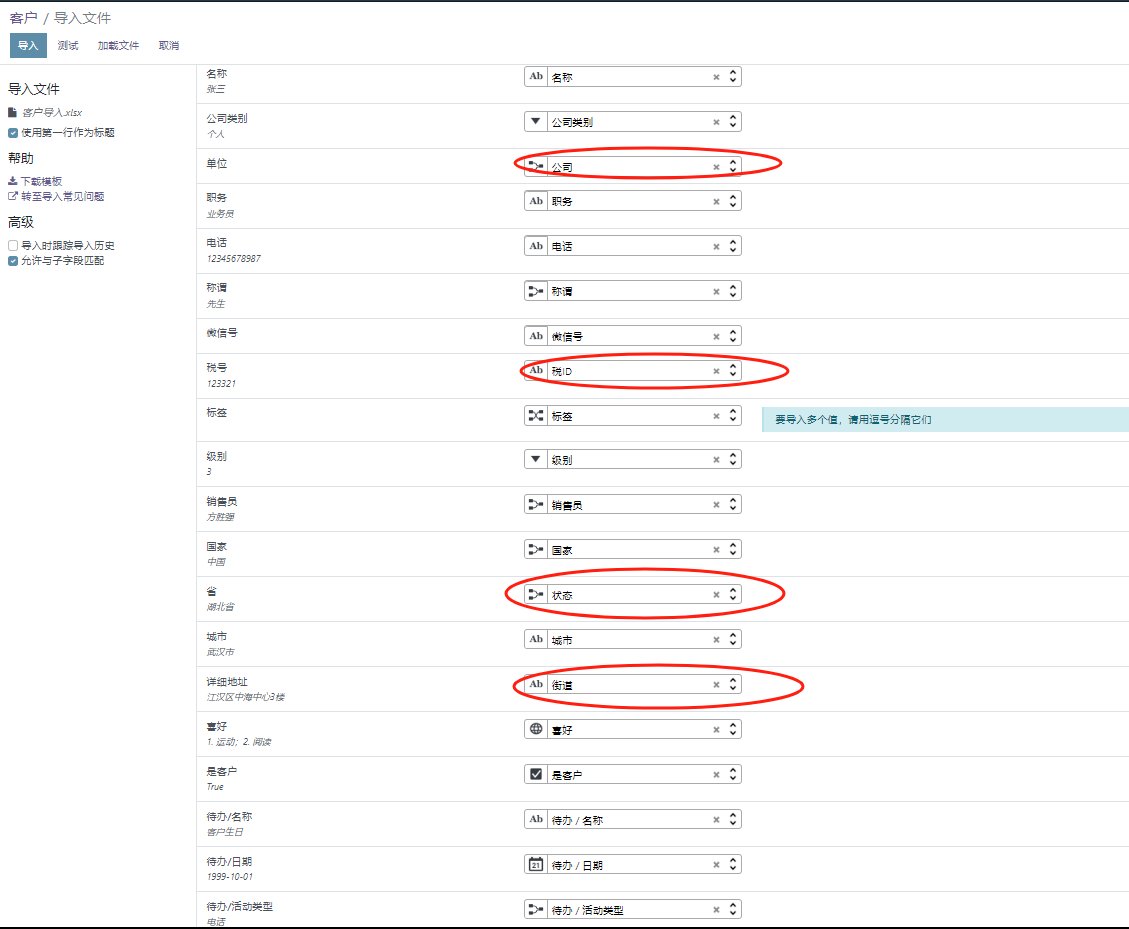Uncheck 允许与子字段匹配 option
Viewport: 1129px width, 929px height.
13,260
